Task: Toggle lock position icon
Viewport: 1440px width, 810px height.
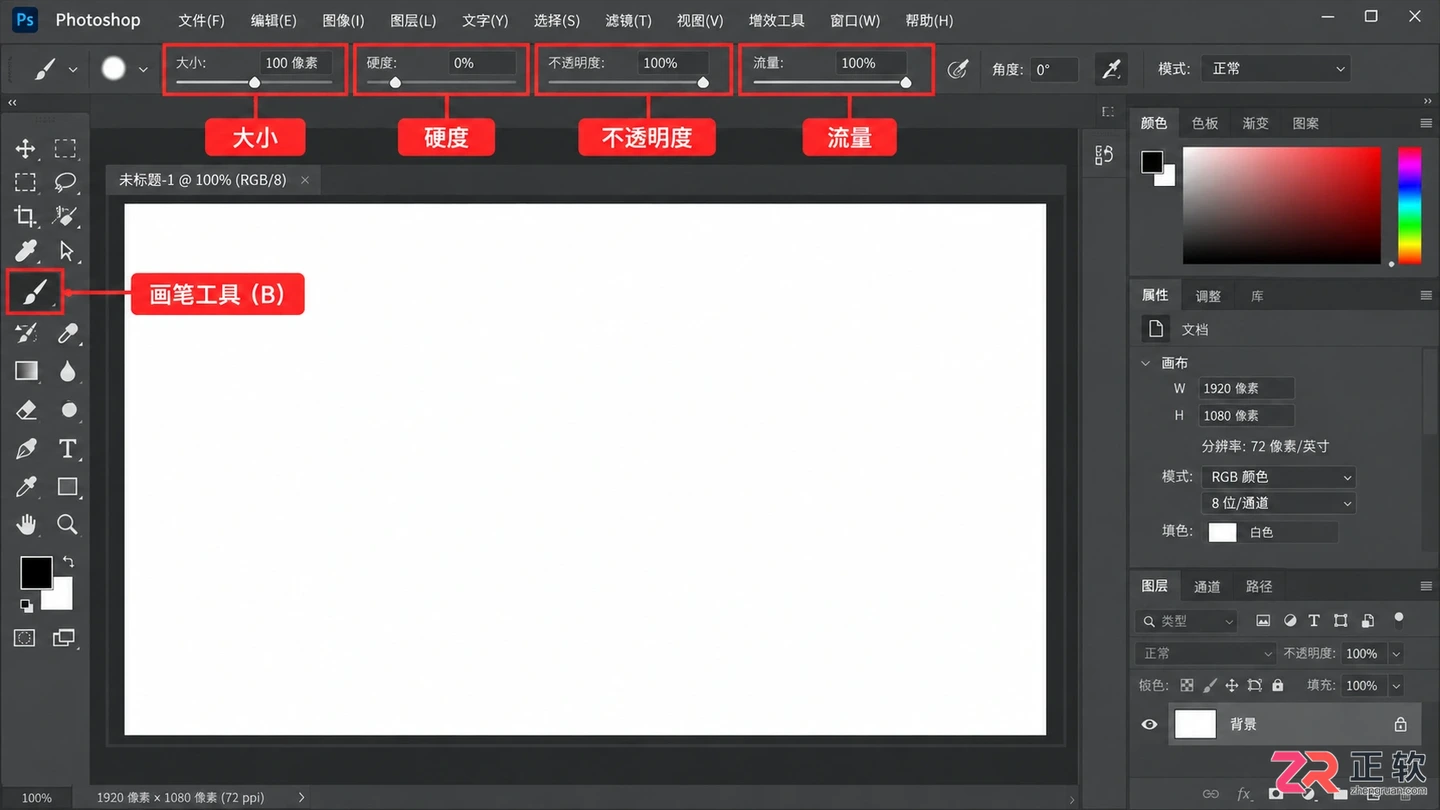Action: tap(1232, 685)
